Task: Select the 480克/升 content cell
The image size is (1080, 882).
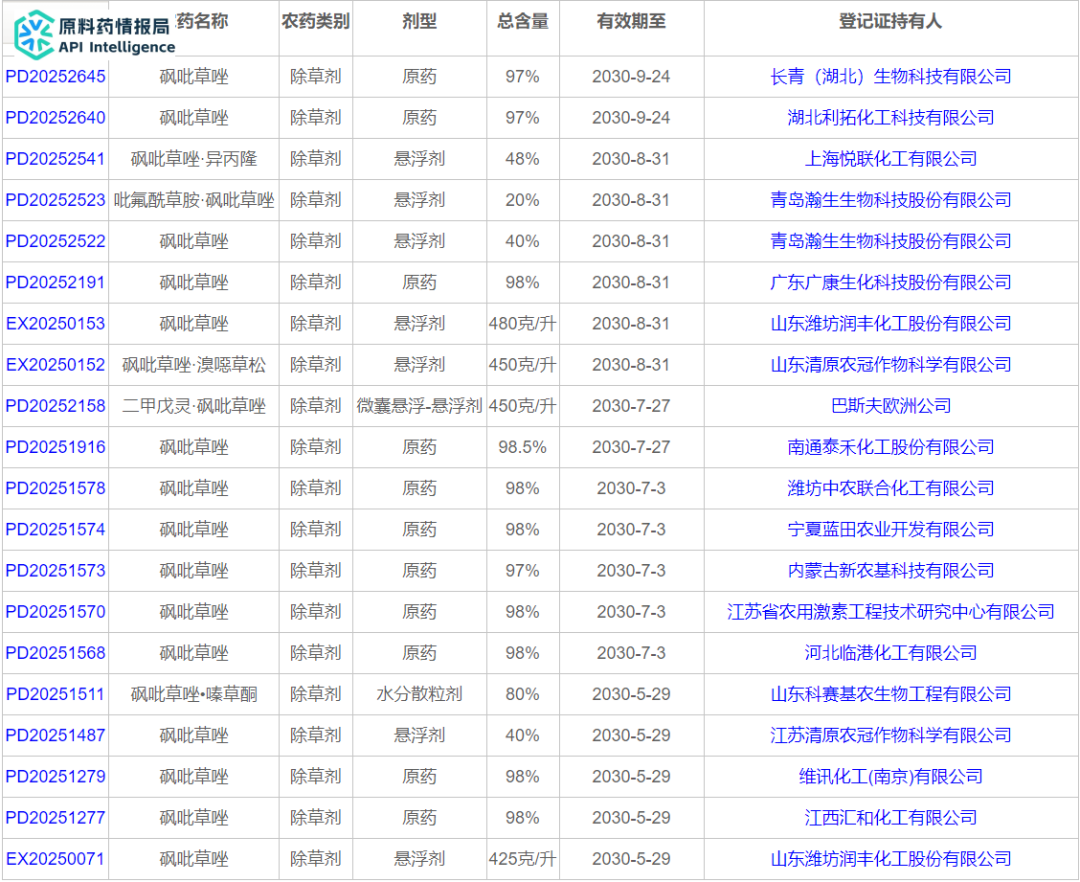Action: point(523,324)
